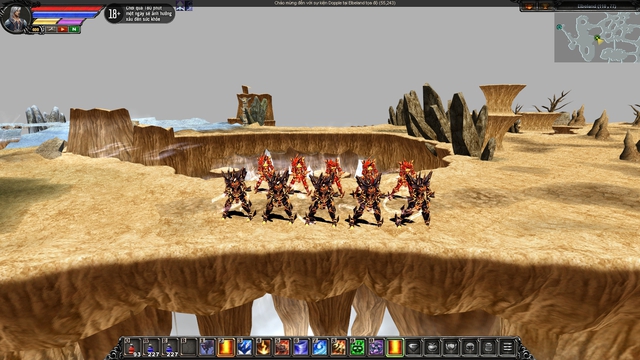Screen dimensions: 640x360
Task: Click the purple orb skill icon
Action: tap(376, 348)
